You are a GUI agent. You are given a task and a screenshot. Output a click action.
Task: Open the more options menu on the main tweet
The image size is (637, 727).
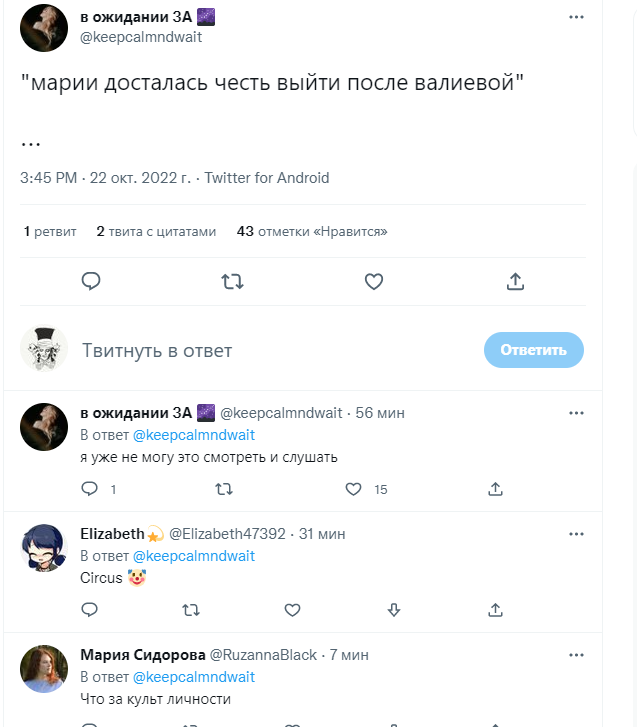click(576, 17)
